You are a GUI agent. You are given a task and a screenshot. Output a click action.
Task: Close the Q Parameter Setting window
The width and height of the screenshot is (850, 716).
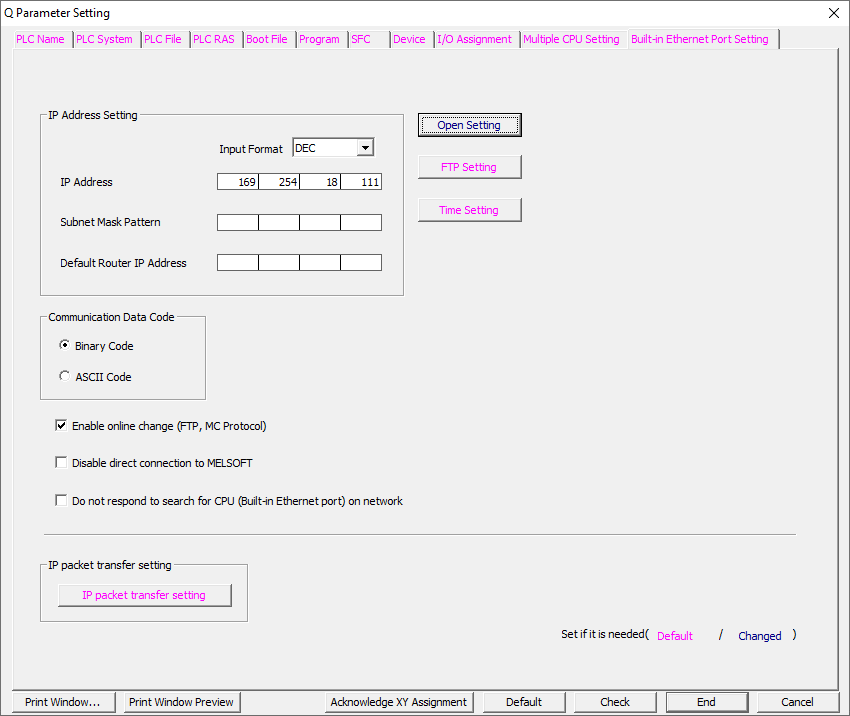coord(833,13)
